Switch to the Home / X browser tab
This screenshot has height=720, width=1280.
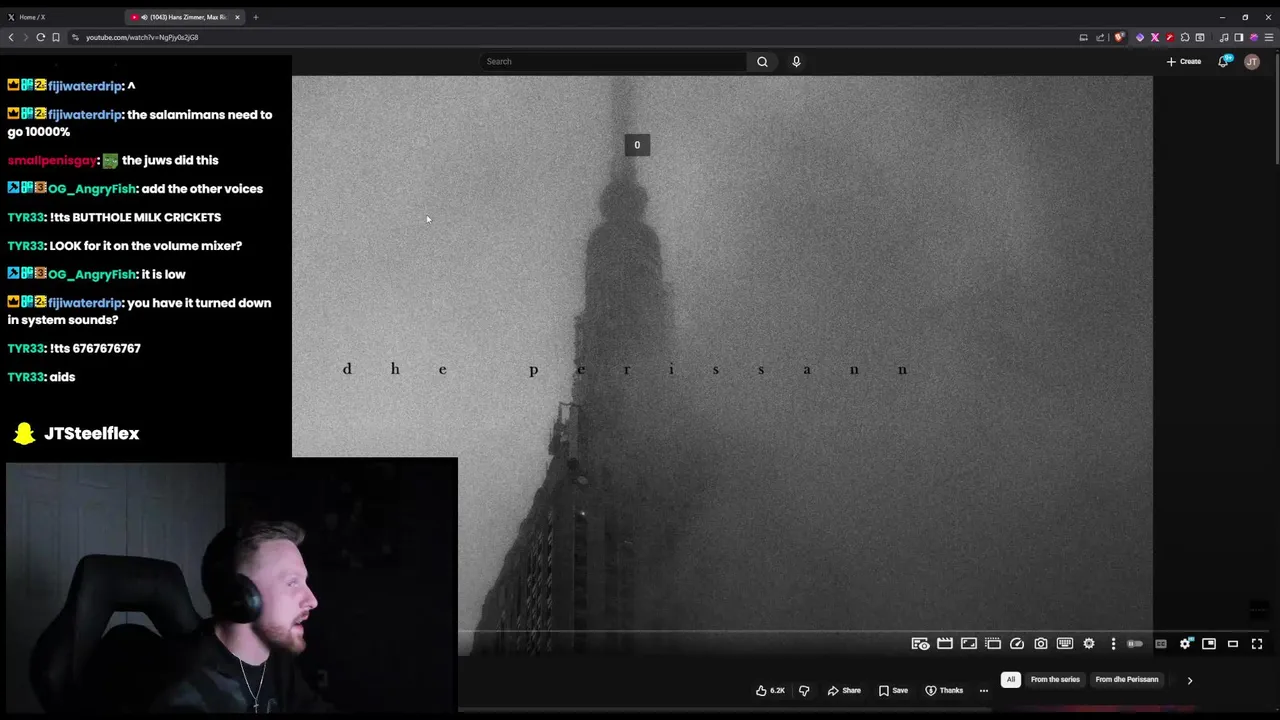pyautogui.click(x=60, y=17)
